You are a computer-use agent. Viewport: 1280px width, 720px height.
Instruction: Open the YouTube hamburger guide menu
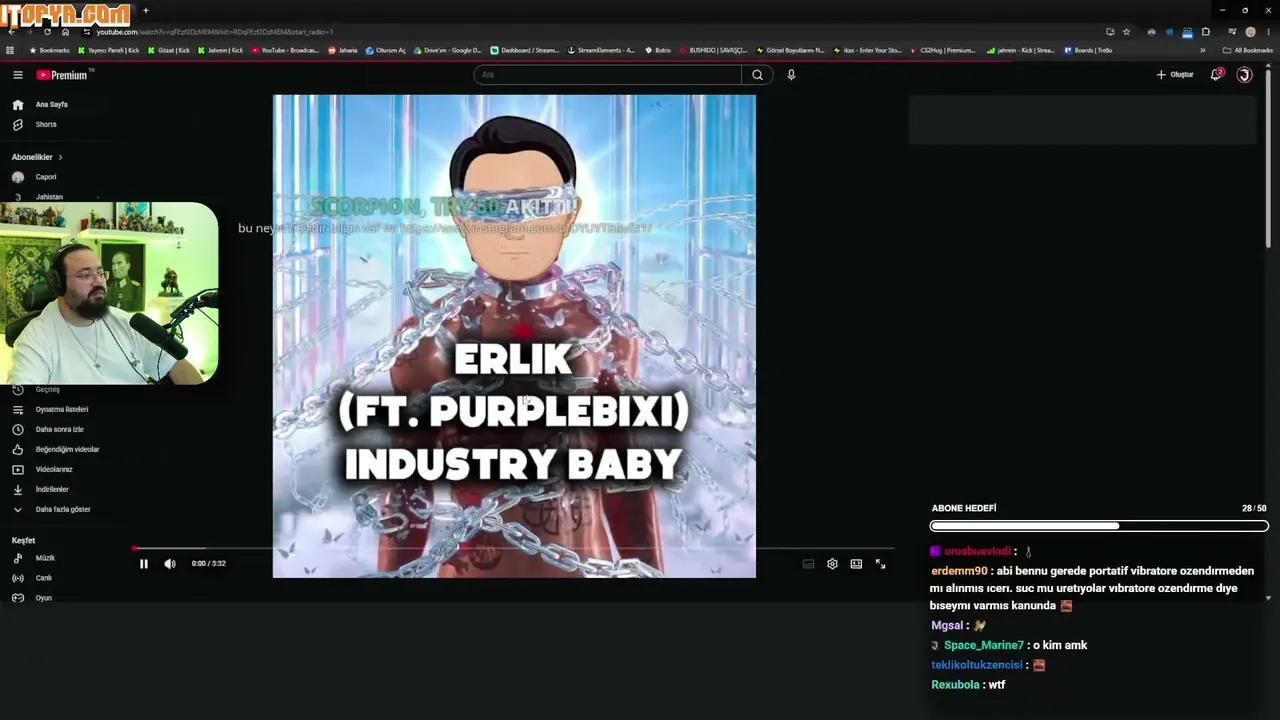(17, 75)
